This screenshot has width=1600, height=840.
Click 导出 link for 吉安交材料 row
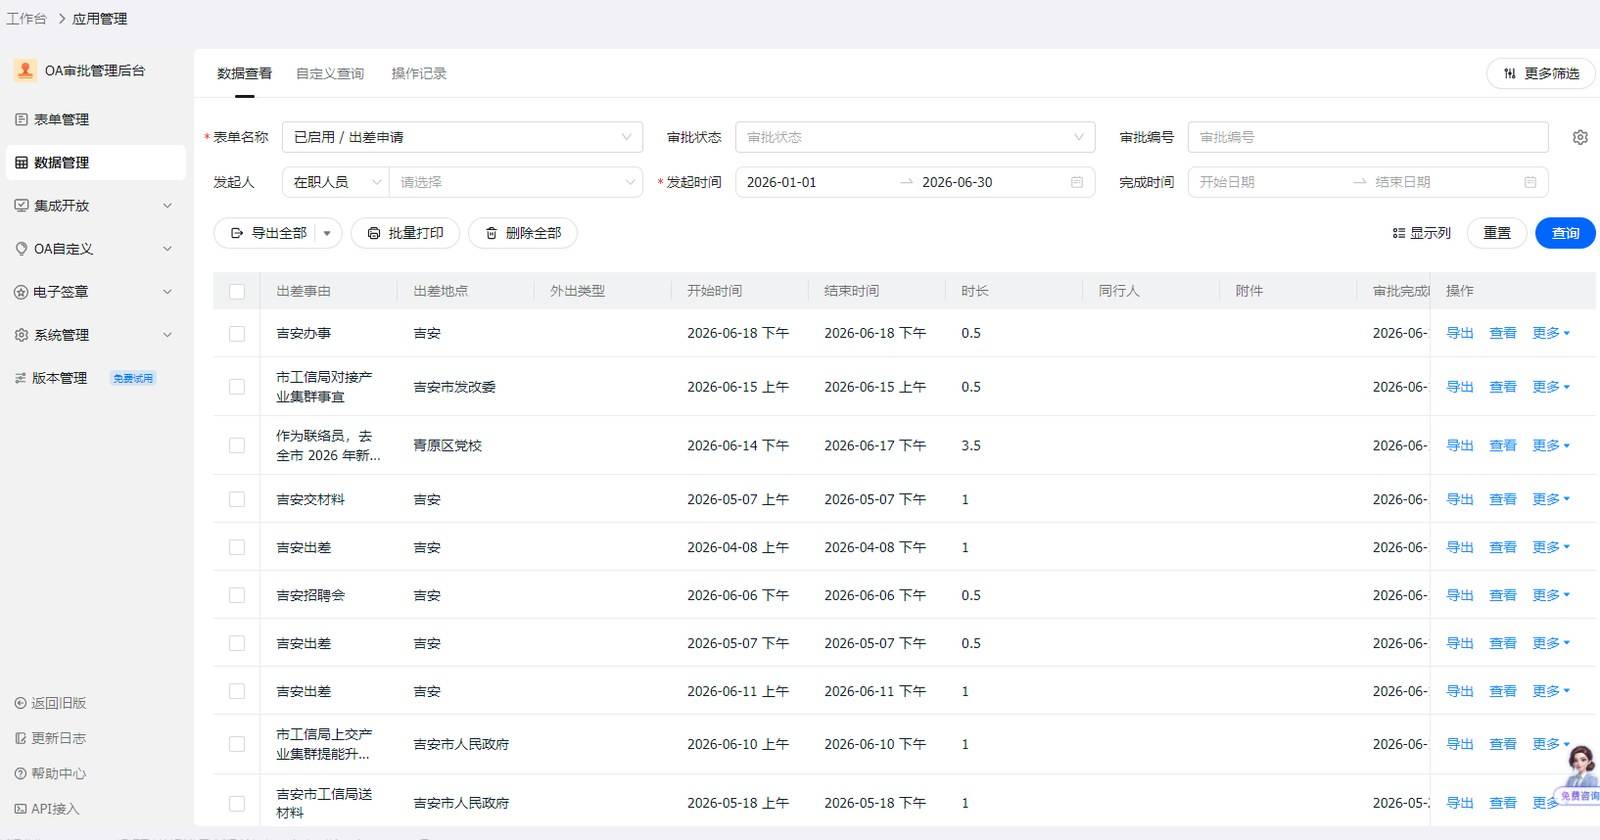(1460, 499)
